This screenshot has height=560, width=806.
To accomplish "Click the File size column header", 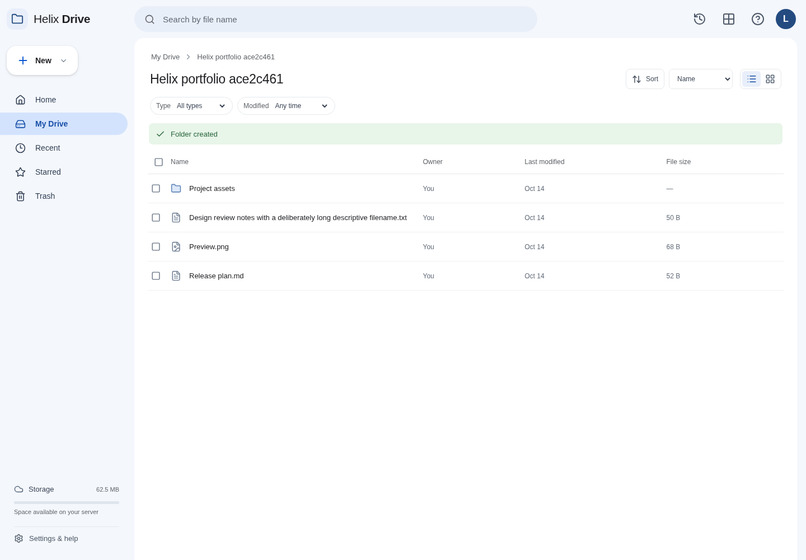I will 679,161.
